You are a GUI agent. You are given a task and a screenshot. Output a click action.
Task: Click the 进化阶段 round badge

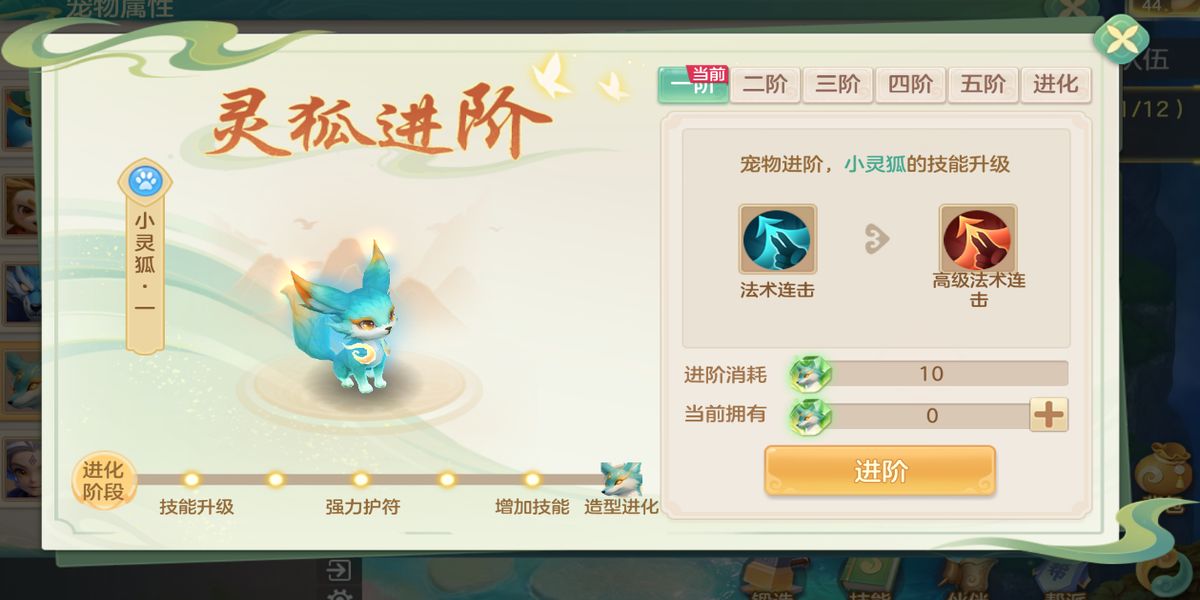(x=104, y=480)
